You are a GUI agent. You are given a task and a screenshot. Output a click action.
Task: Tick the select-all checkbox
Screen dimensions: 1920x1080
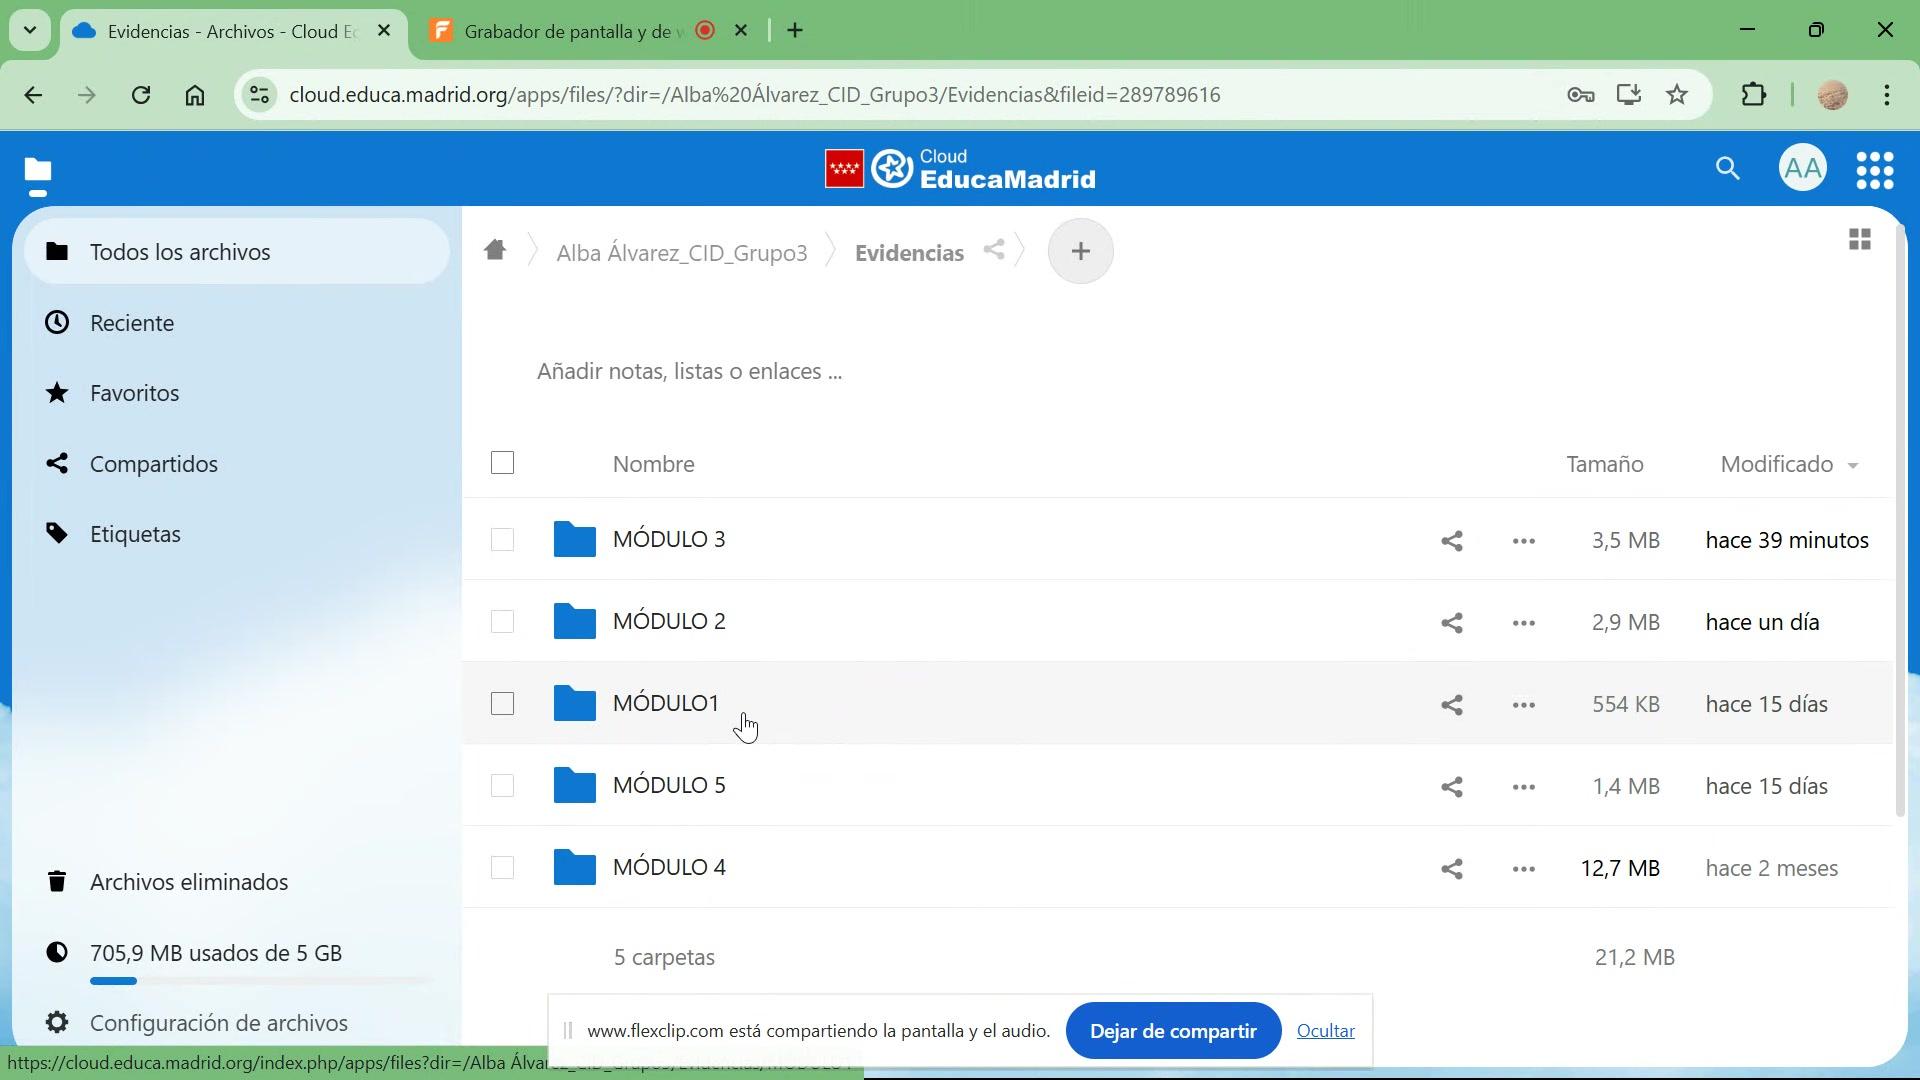502,463
